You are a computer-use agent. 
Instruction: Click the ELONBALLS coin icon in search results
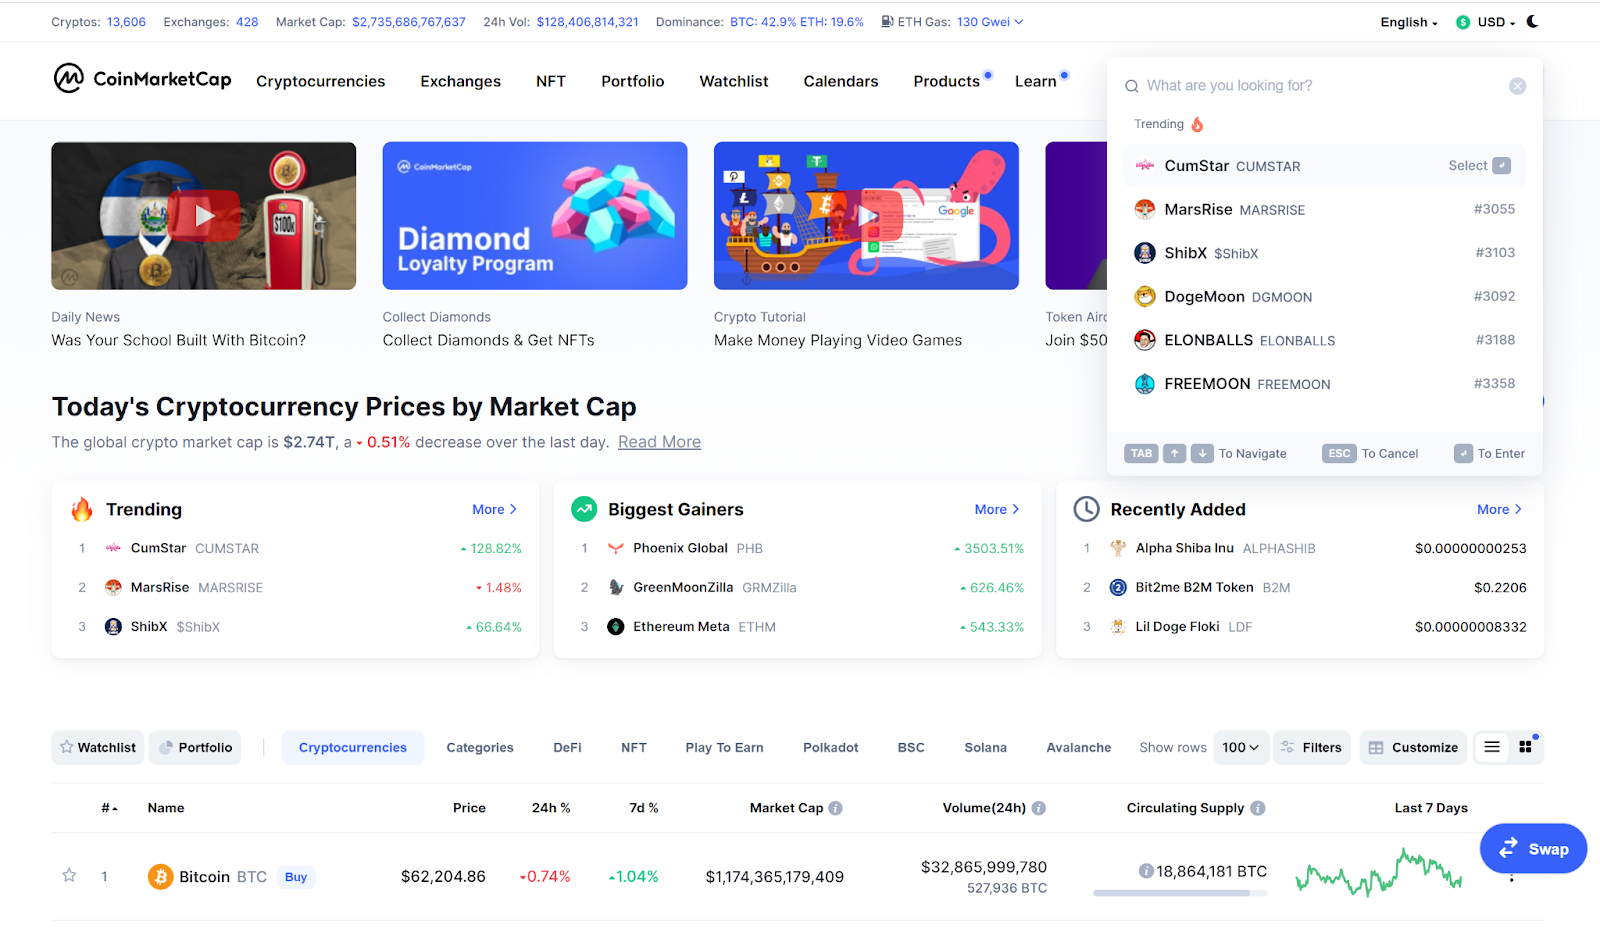(1145, 340)
